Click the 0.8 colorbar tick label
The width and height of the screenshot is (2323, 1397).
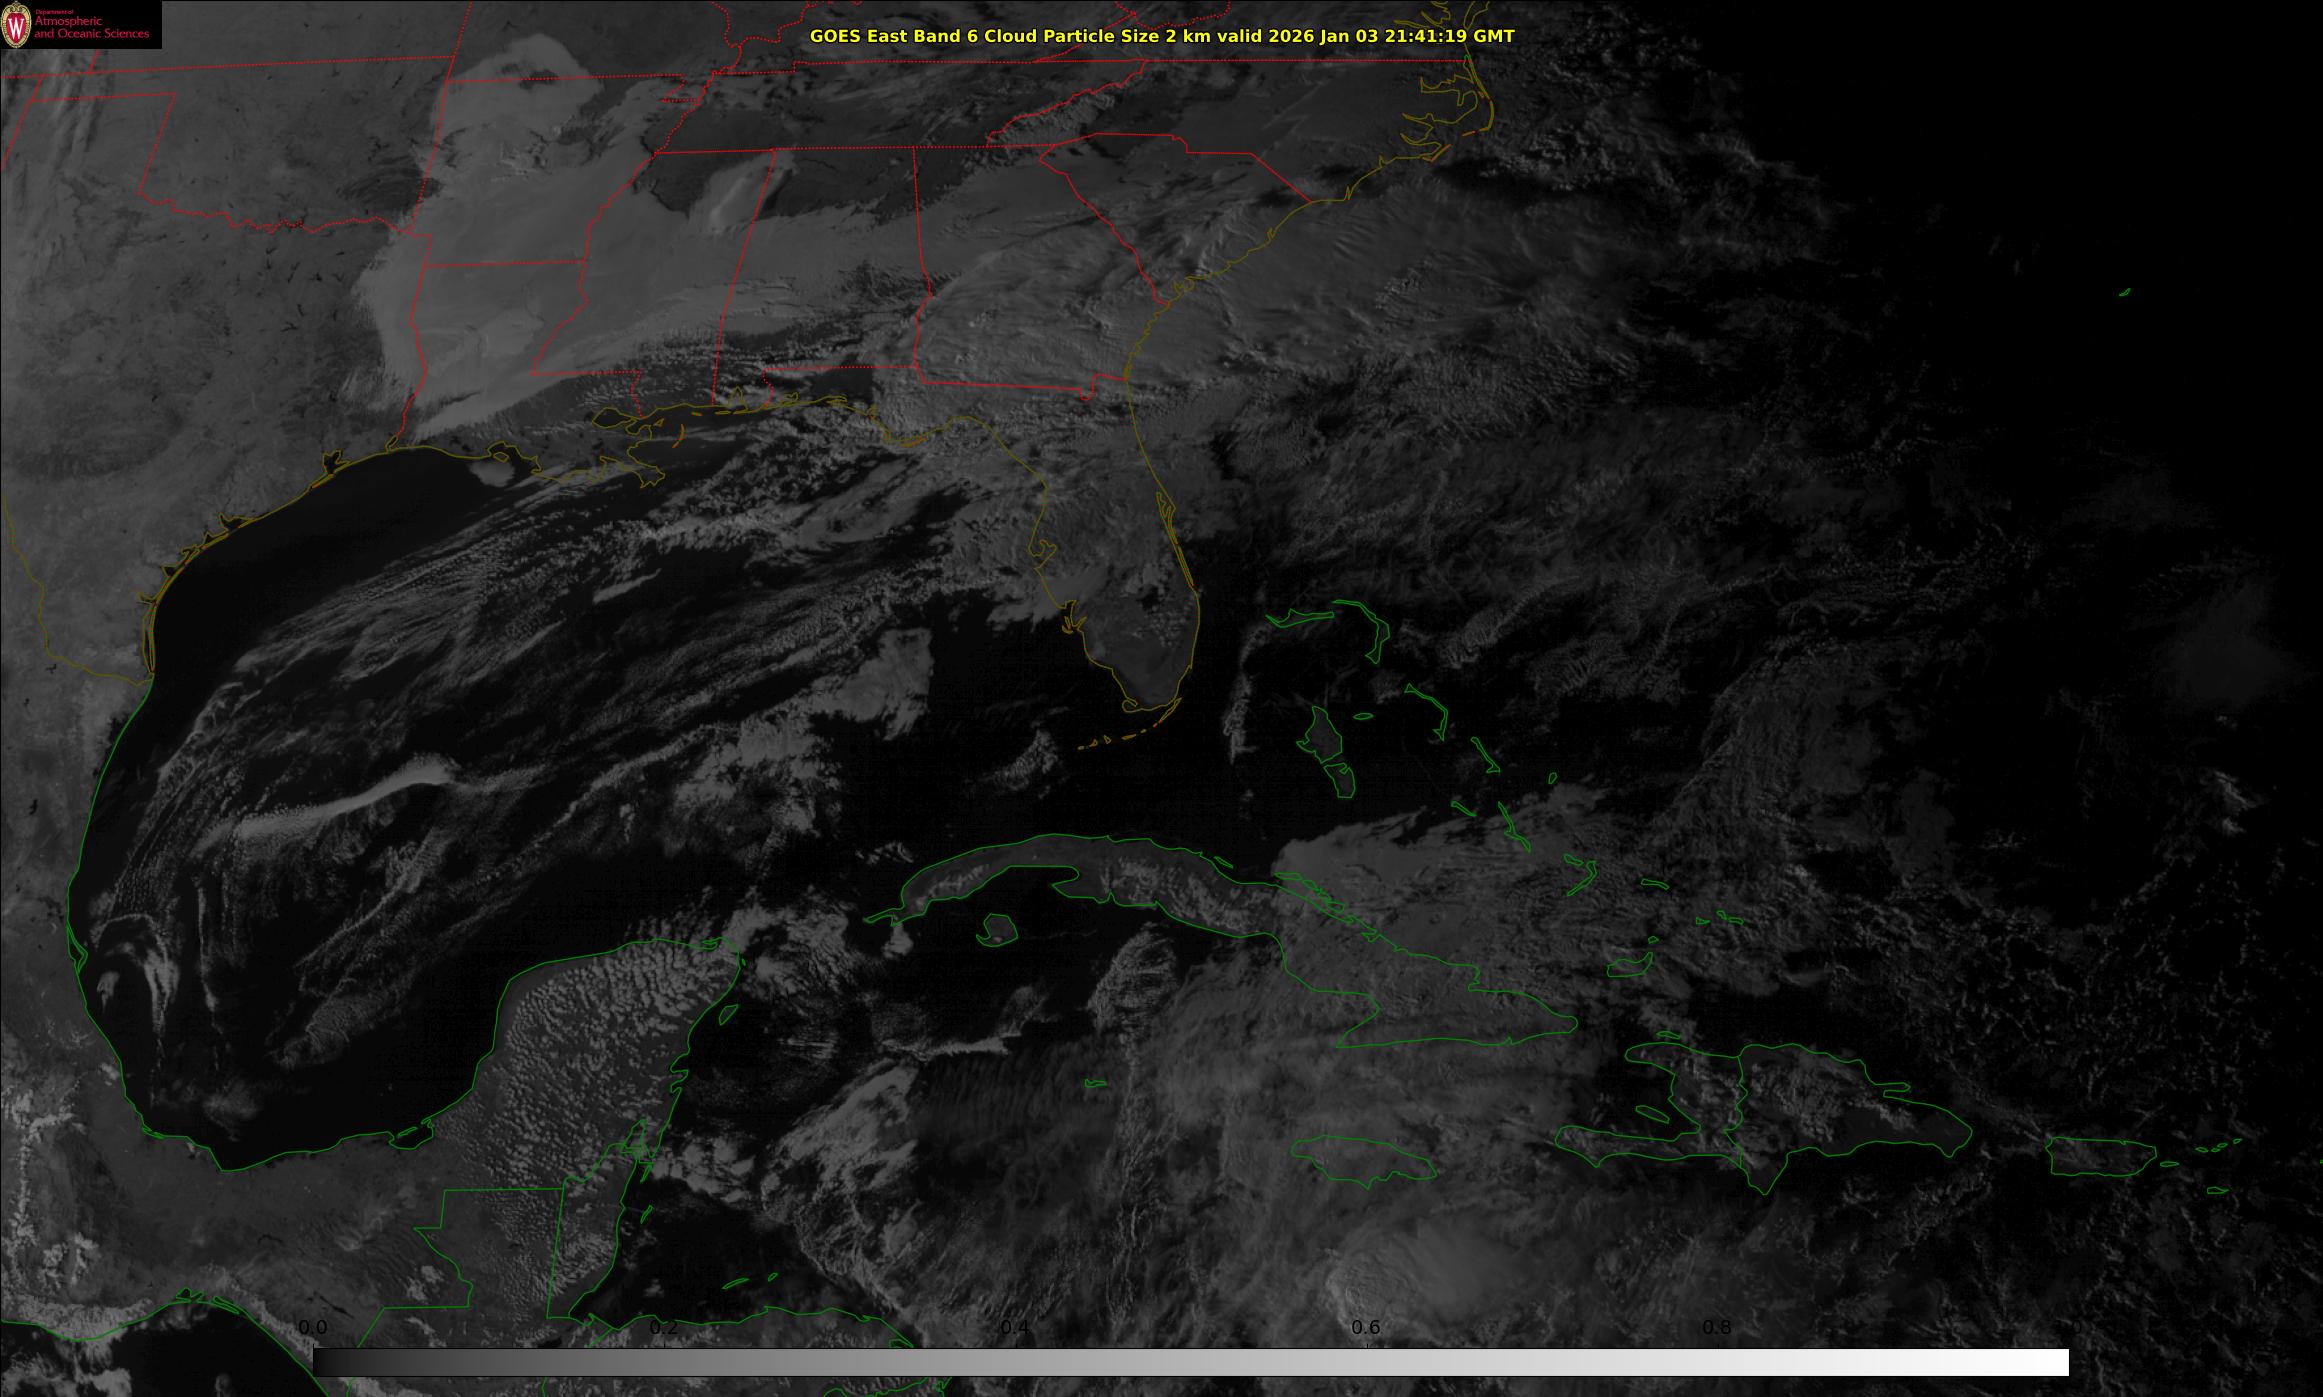click(x=1716, y=1328)
